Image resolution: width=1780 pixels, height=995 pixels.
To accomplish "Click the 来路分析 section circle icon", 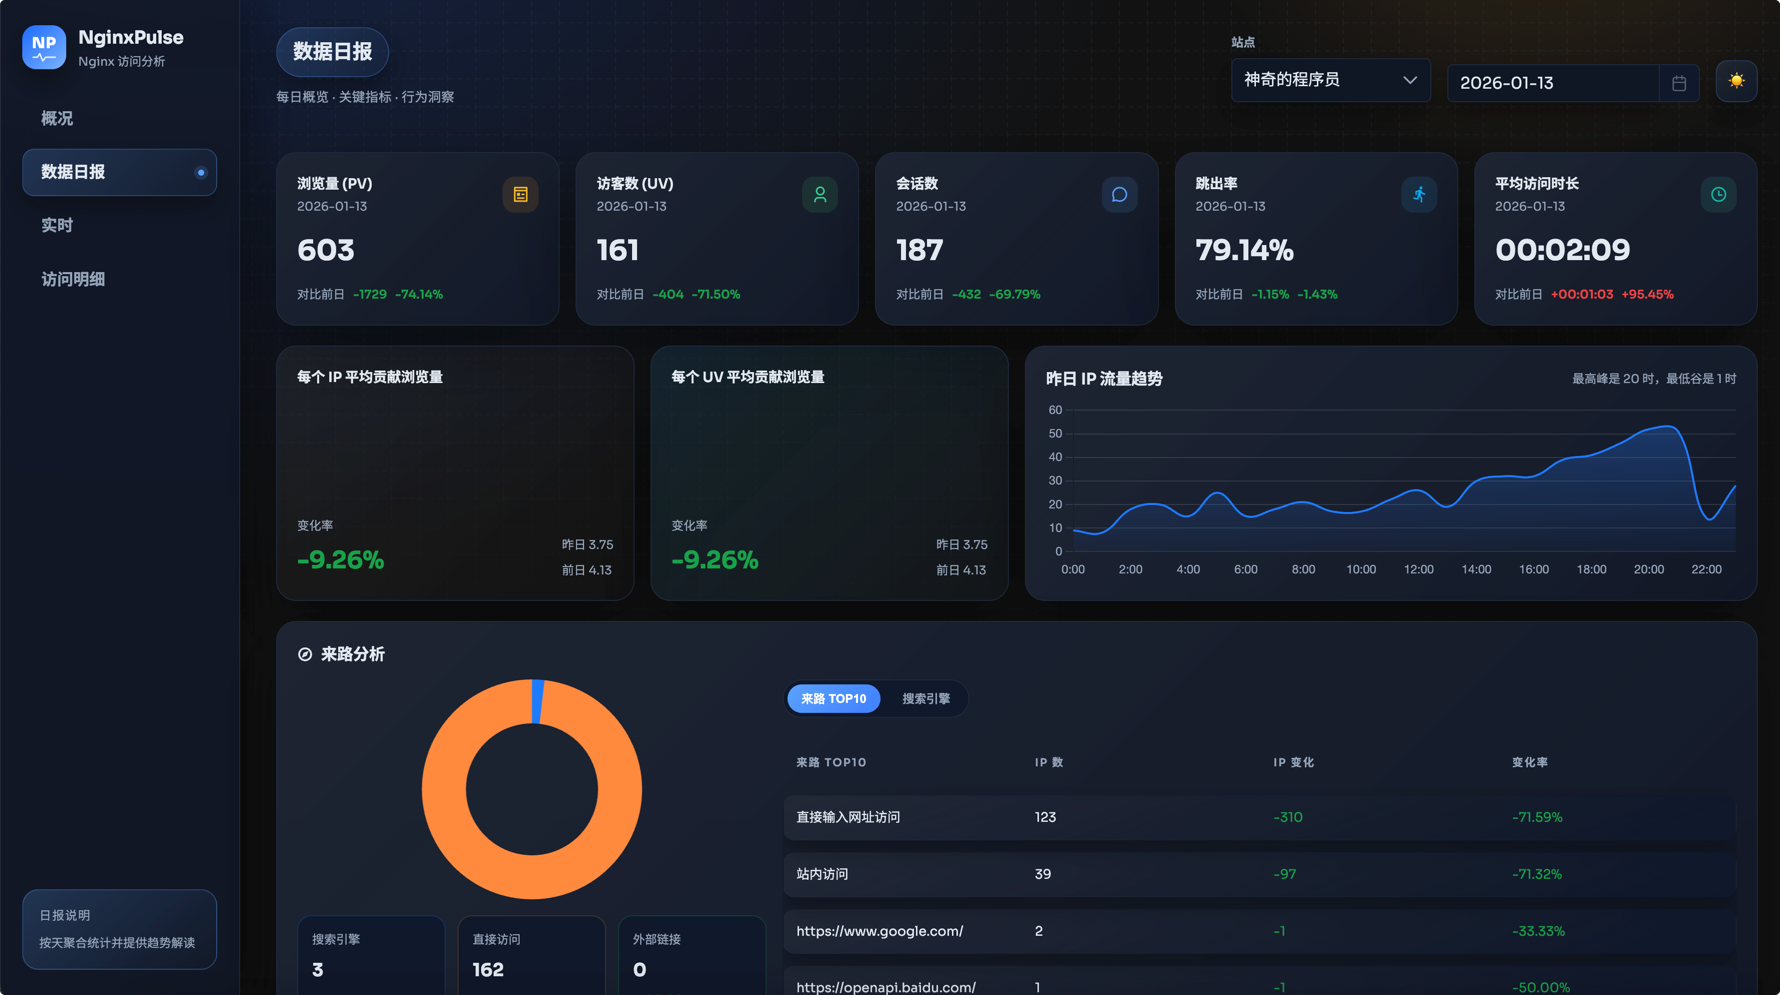I will (x=305, y=654).
